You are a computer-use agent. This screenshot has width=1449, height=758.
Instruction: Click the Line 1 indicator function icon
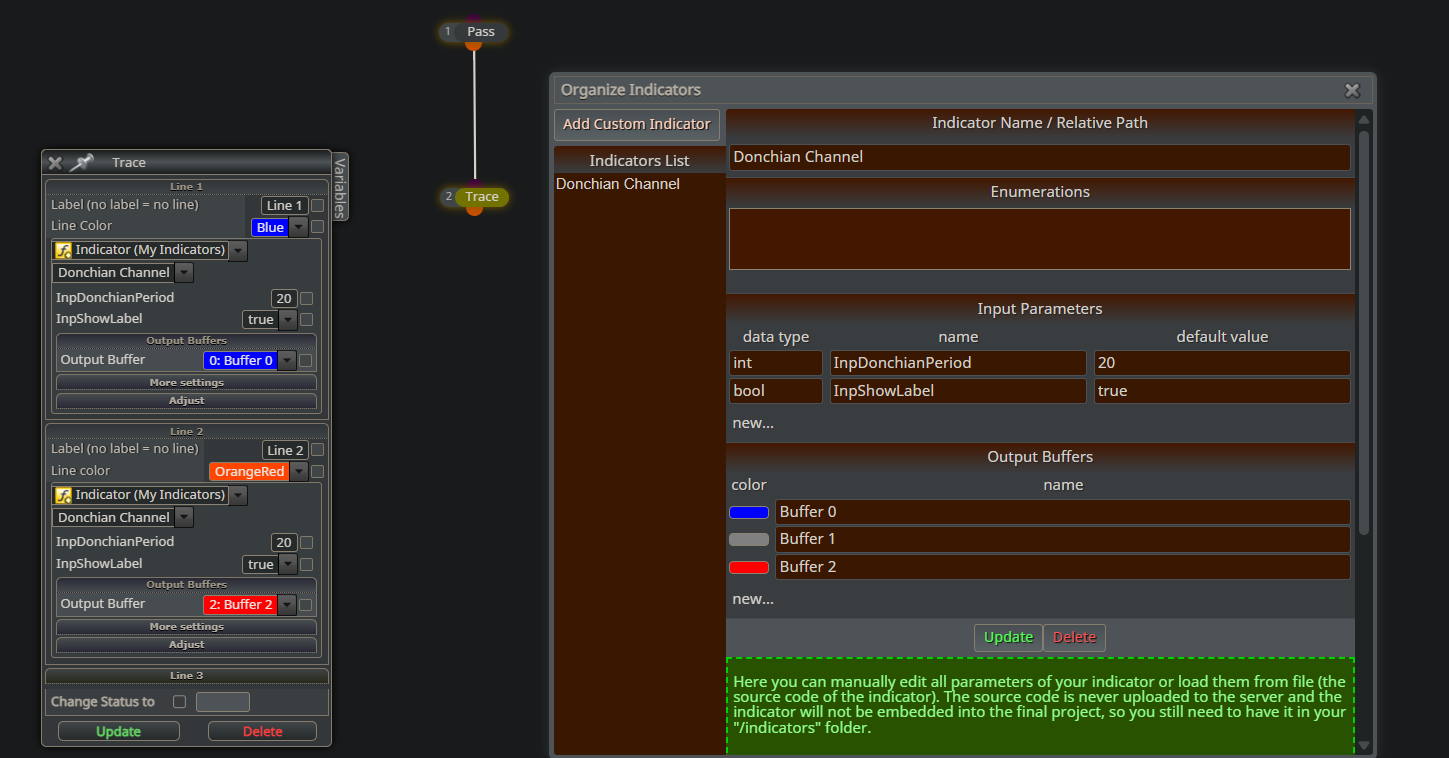(63, 250)
